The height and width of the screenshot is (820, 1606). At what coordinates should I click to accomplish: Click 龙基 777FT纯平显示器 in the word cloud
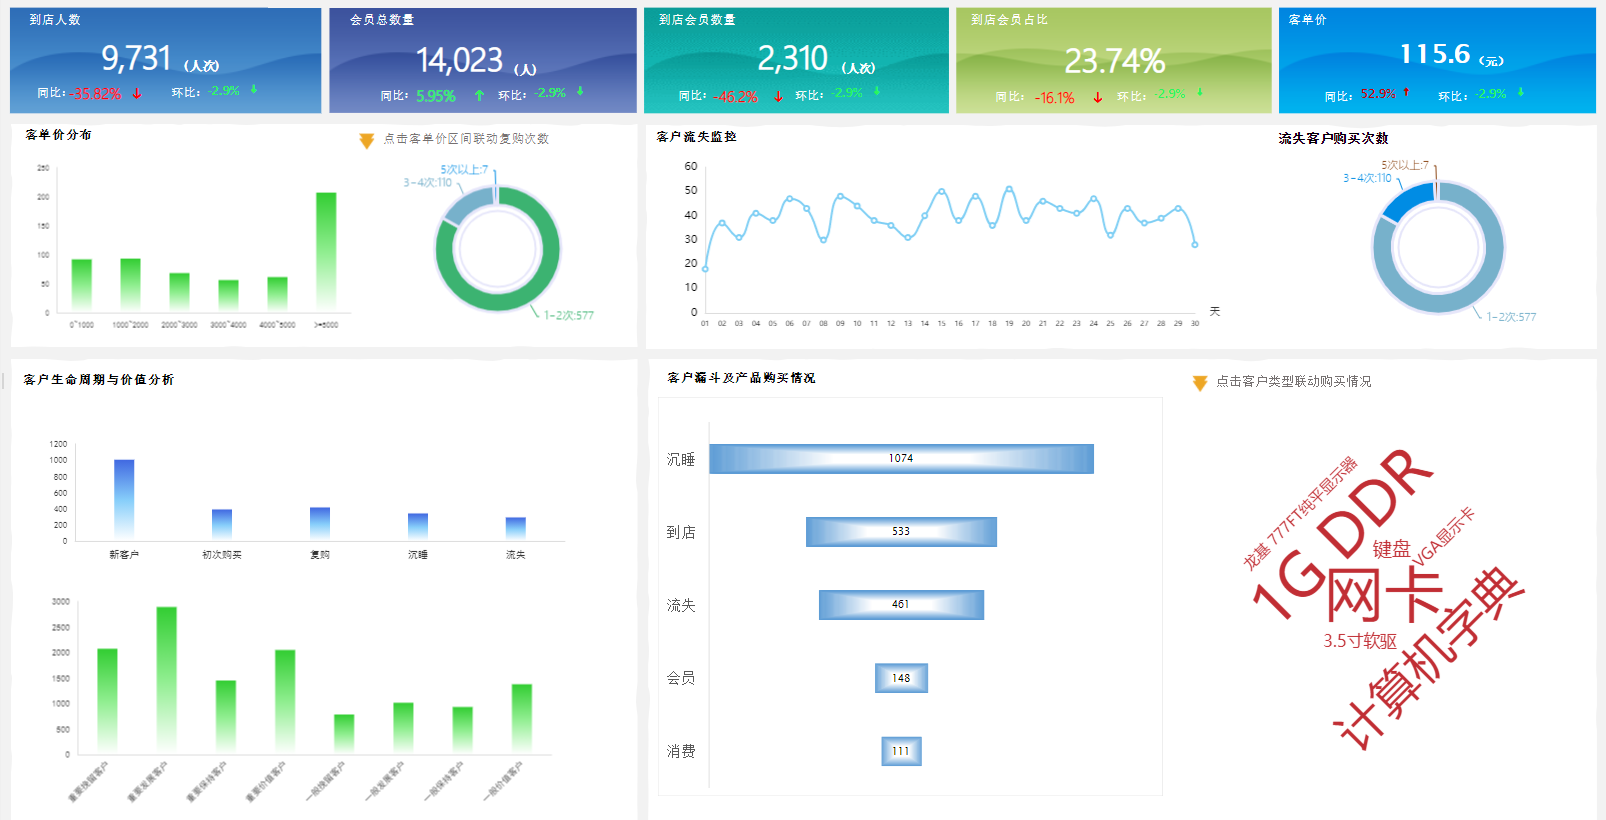[x=1300, y=513]
